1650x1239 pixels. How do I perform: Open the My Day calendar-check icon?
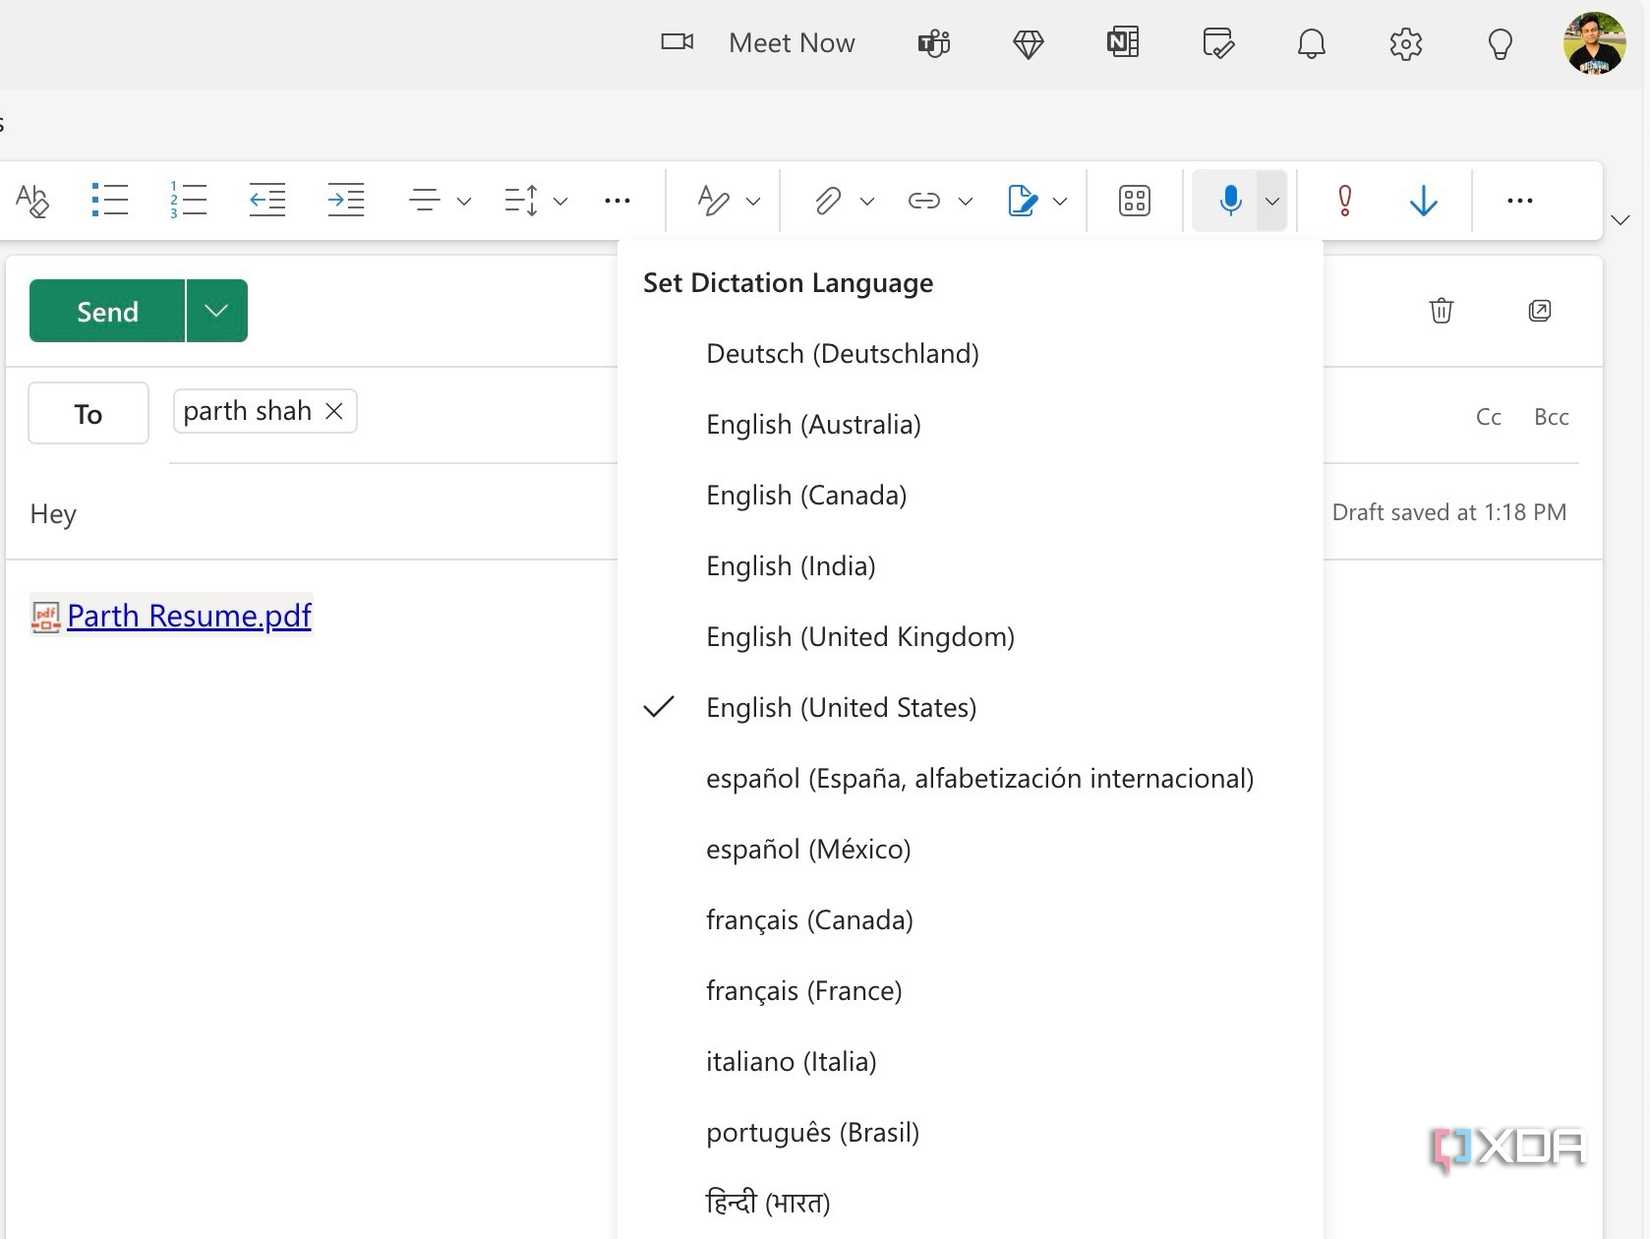coord(1217,43)
